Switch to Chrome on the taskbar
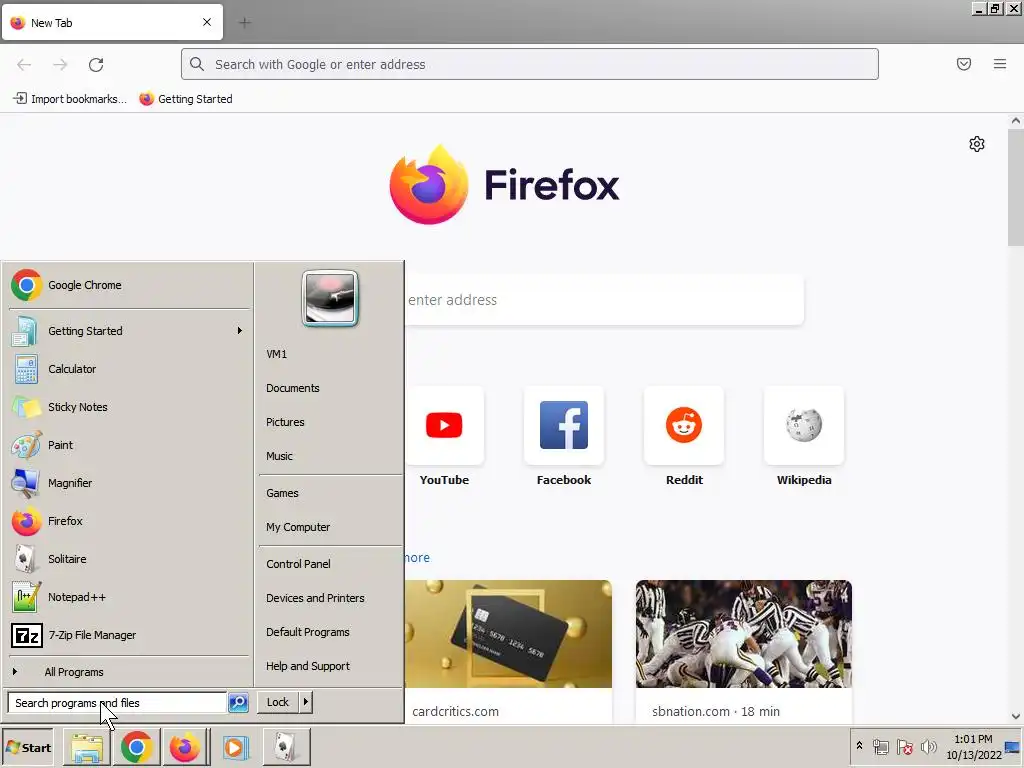Screen dimensions: 1024x768 coord(136,747)
